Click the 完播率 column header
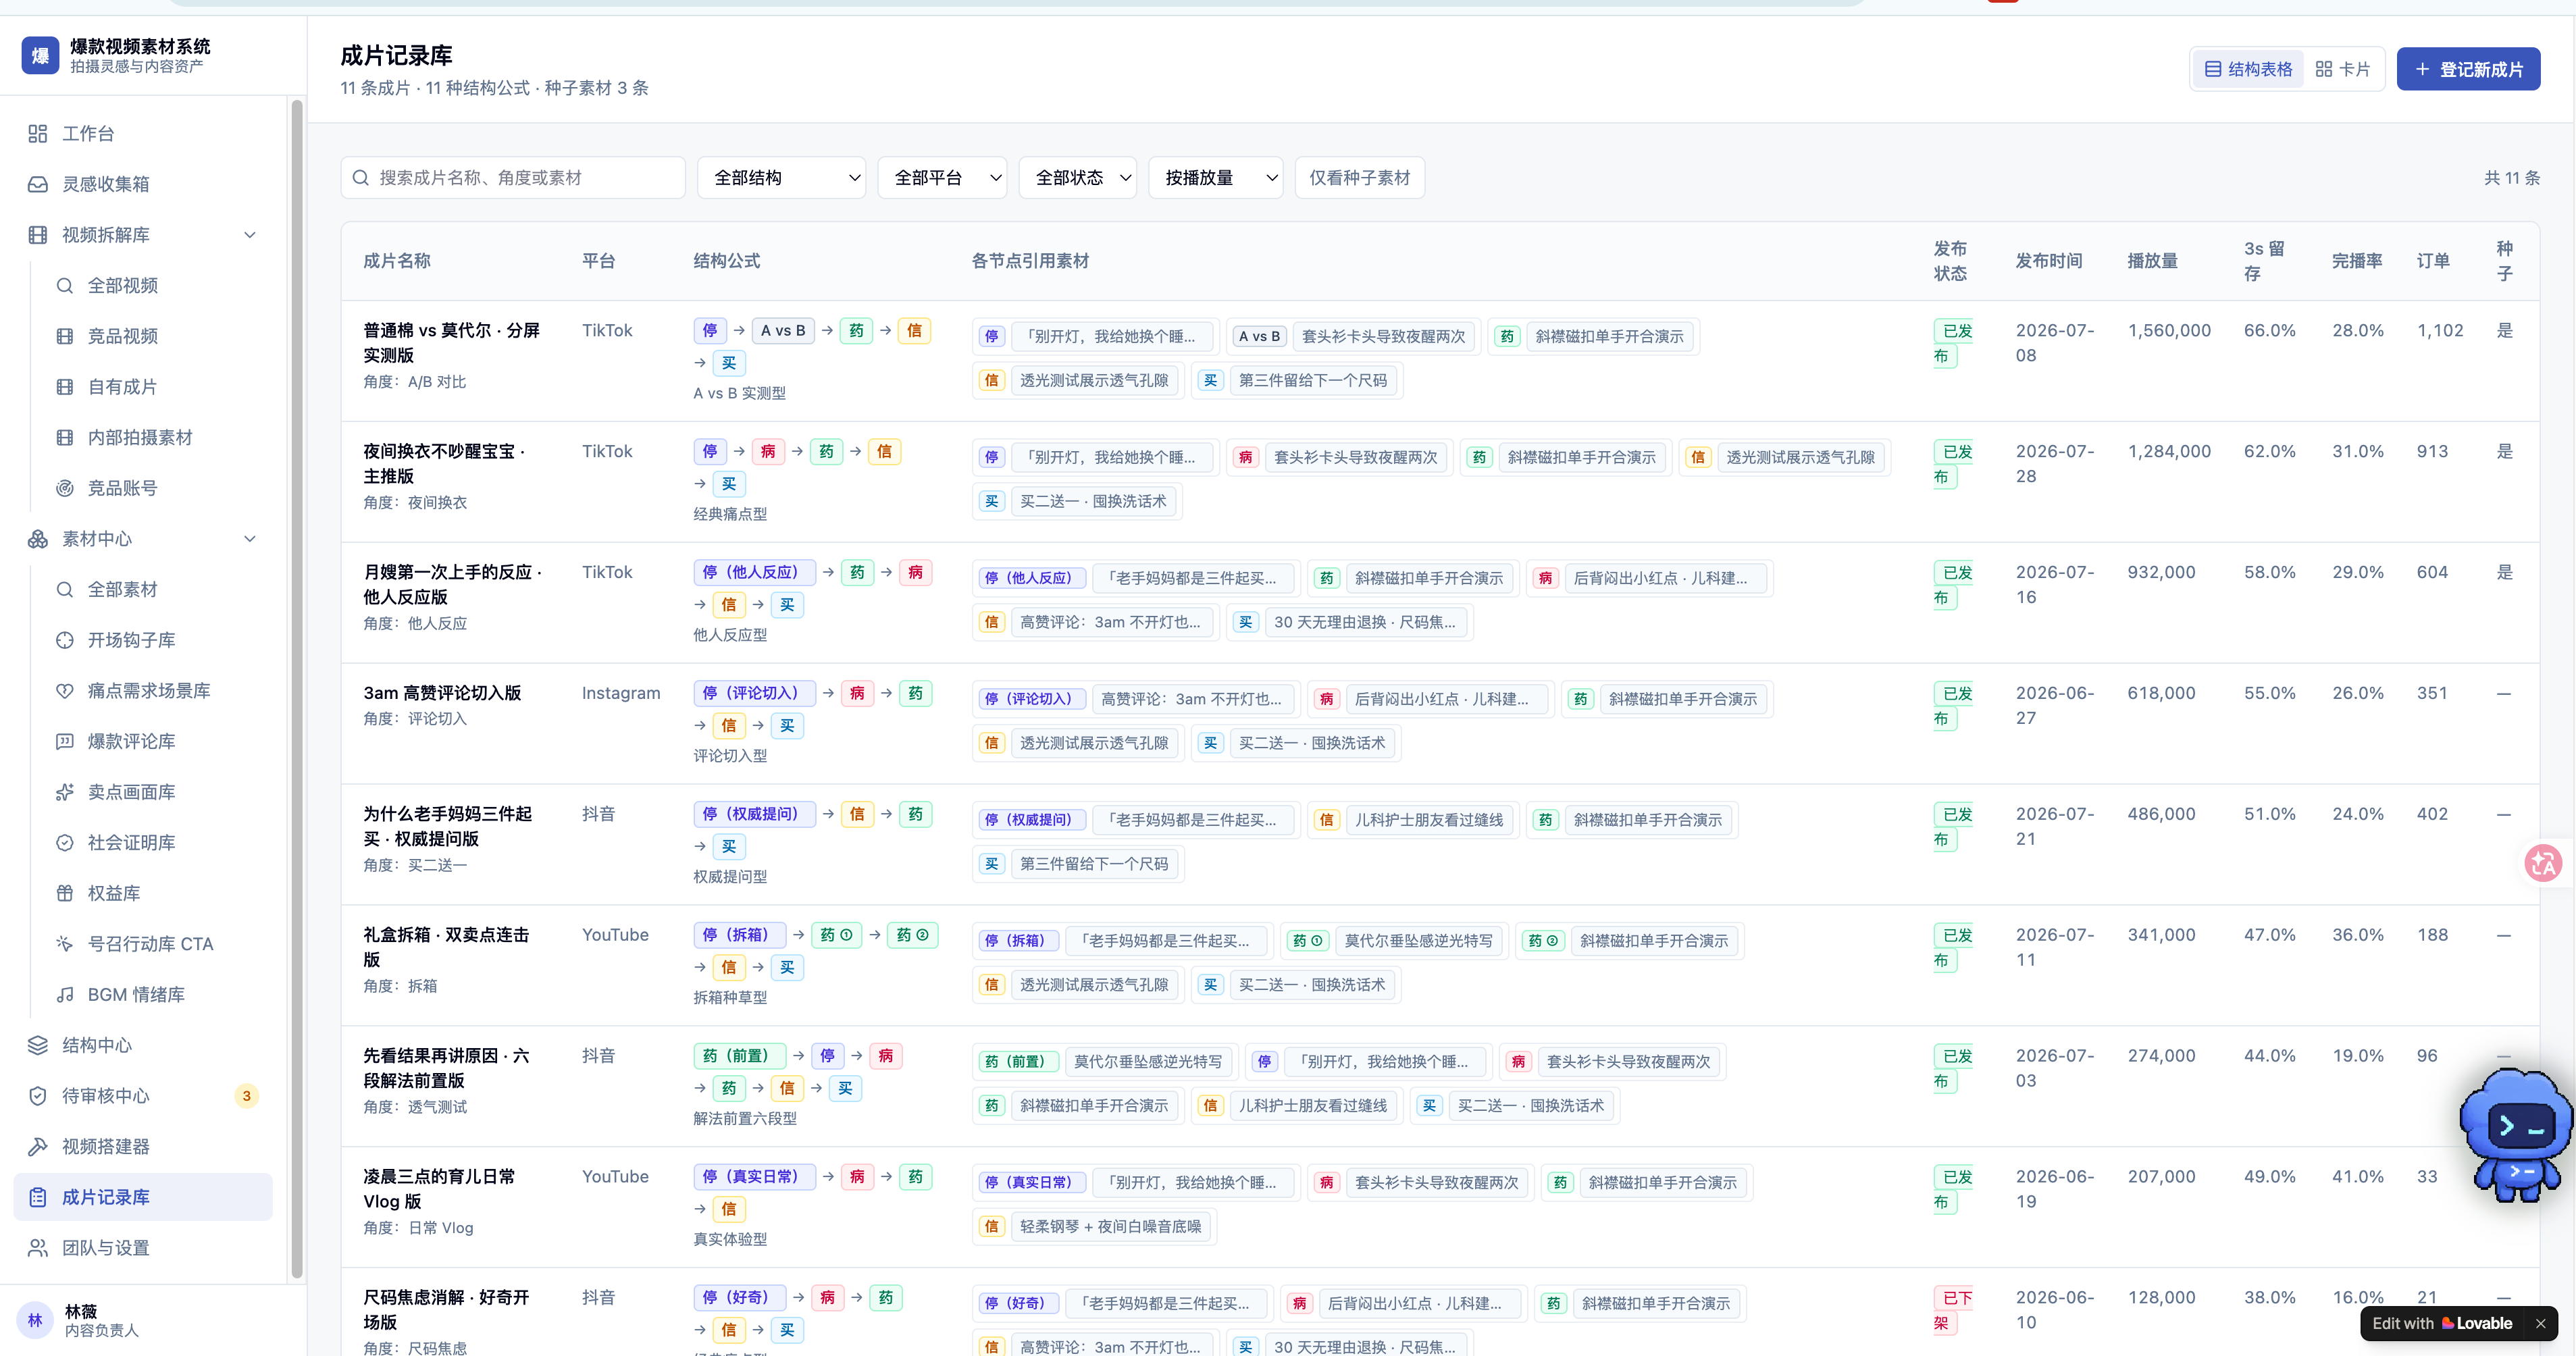Viewport: 2576px width, 1356px height. (2357, 261)
